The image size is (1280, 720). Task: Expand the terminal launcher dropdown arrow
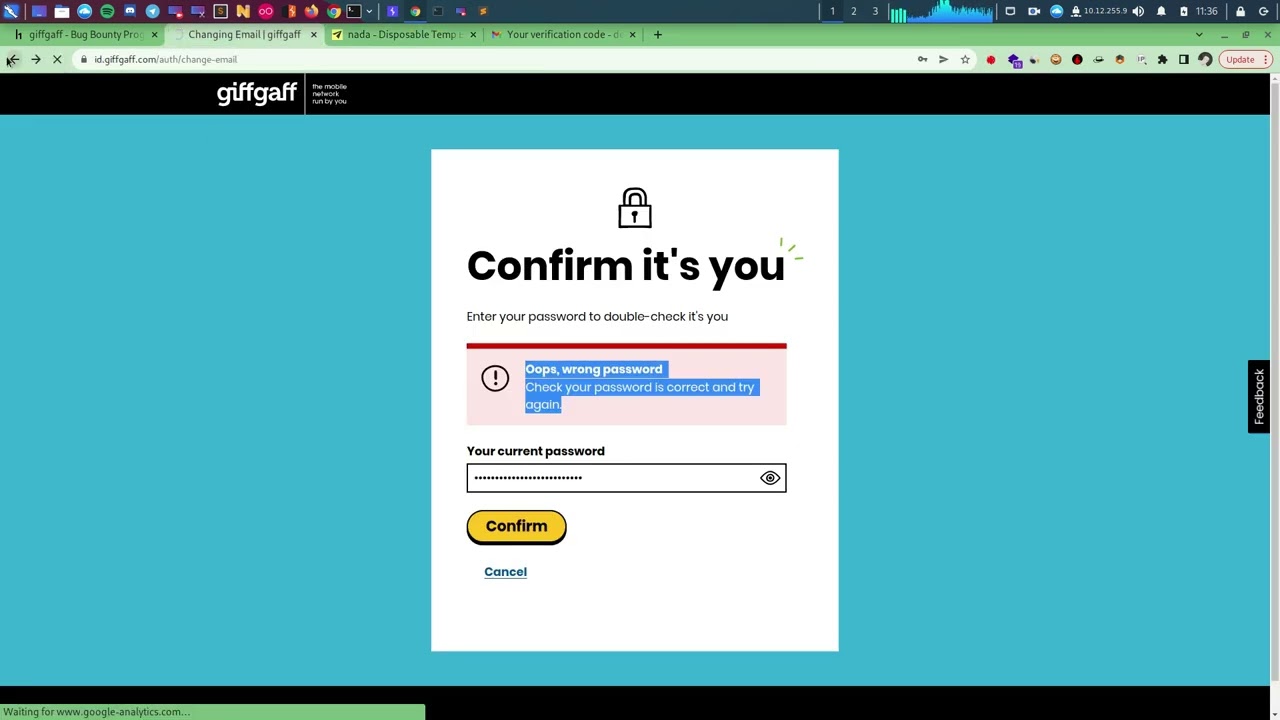click(x=369, y=11)
